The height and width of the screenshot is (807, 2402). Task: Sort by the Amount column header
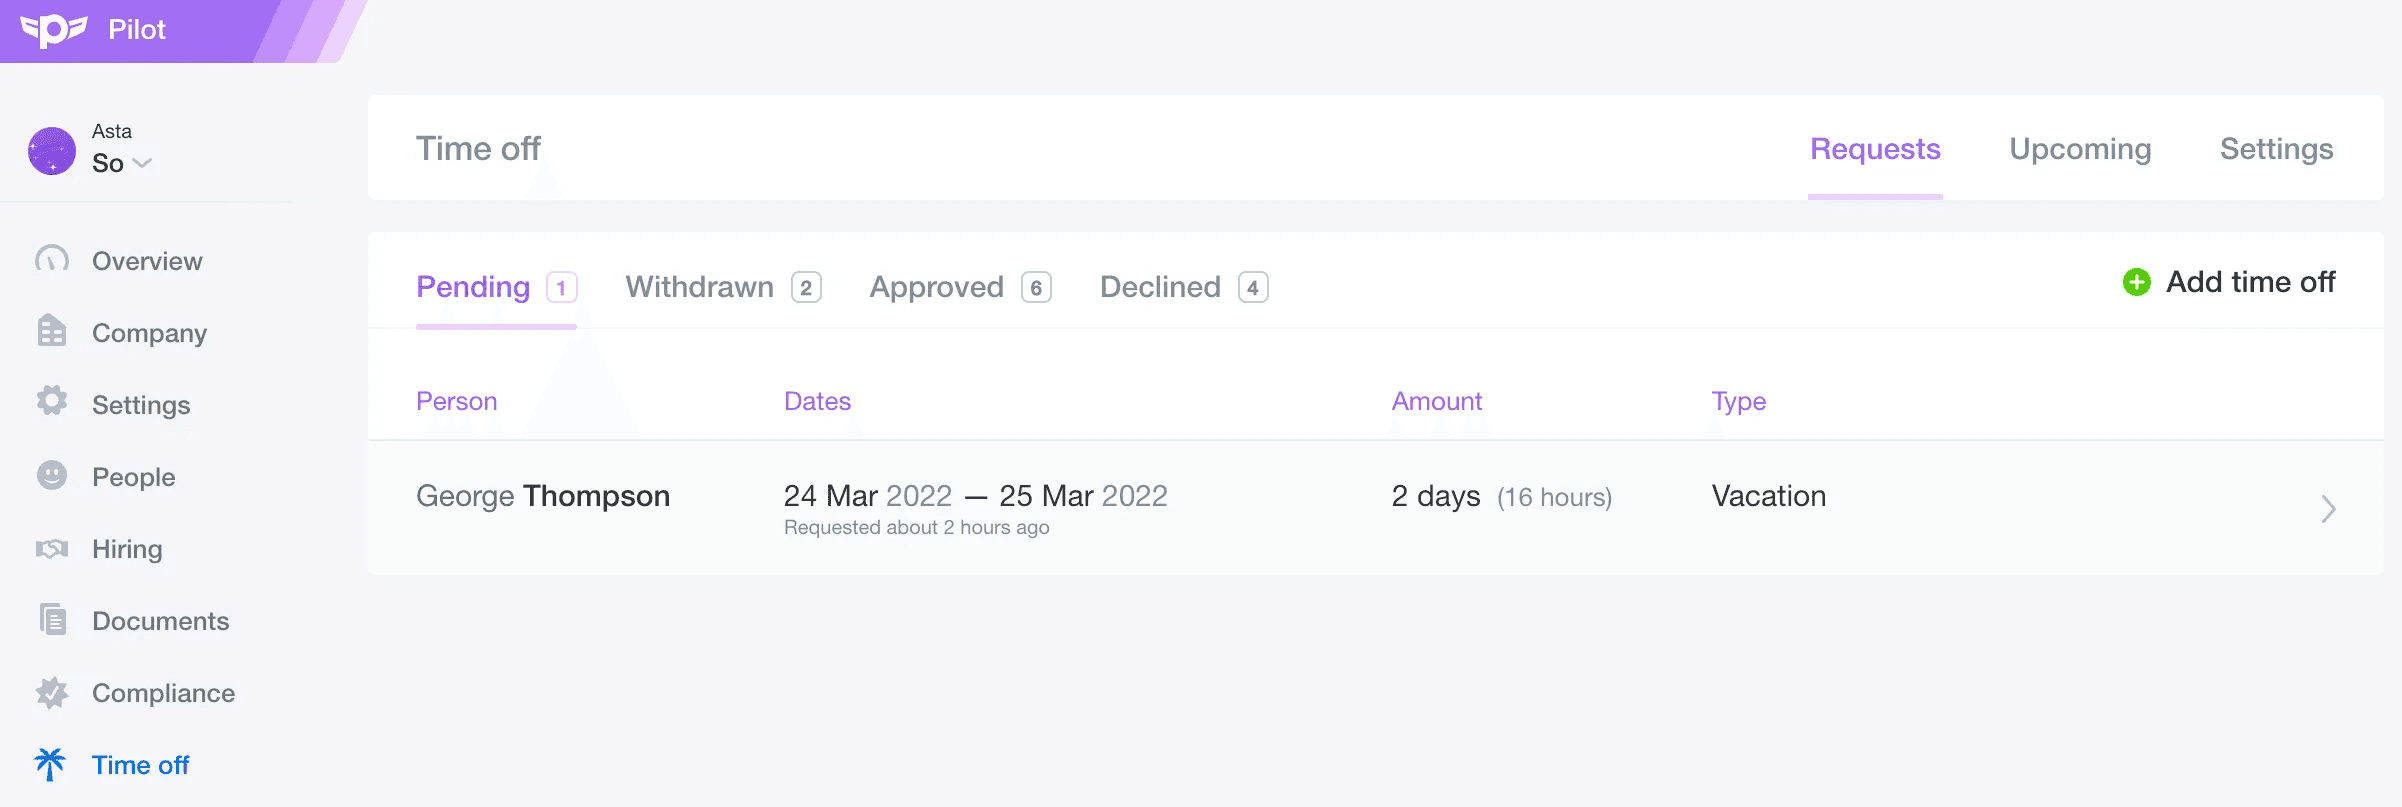tap(1436, 401)
